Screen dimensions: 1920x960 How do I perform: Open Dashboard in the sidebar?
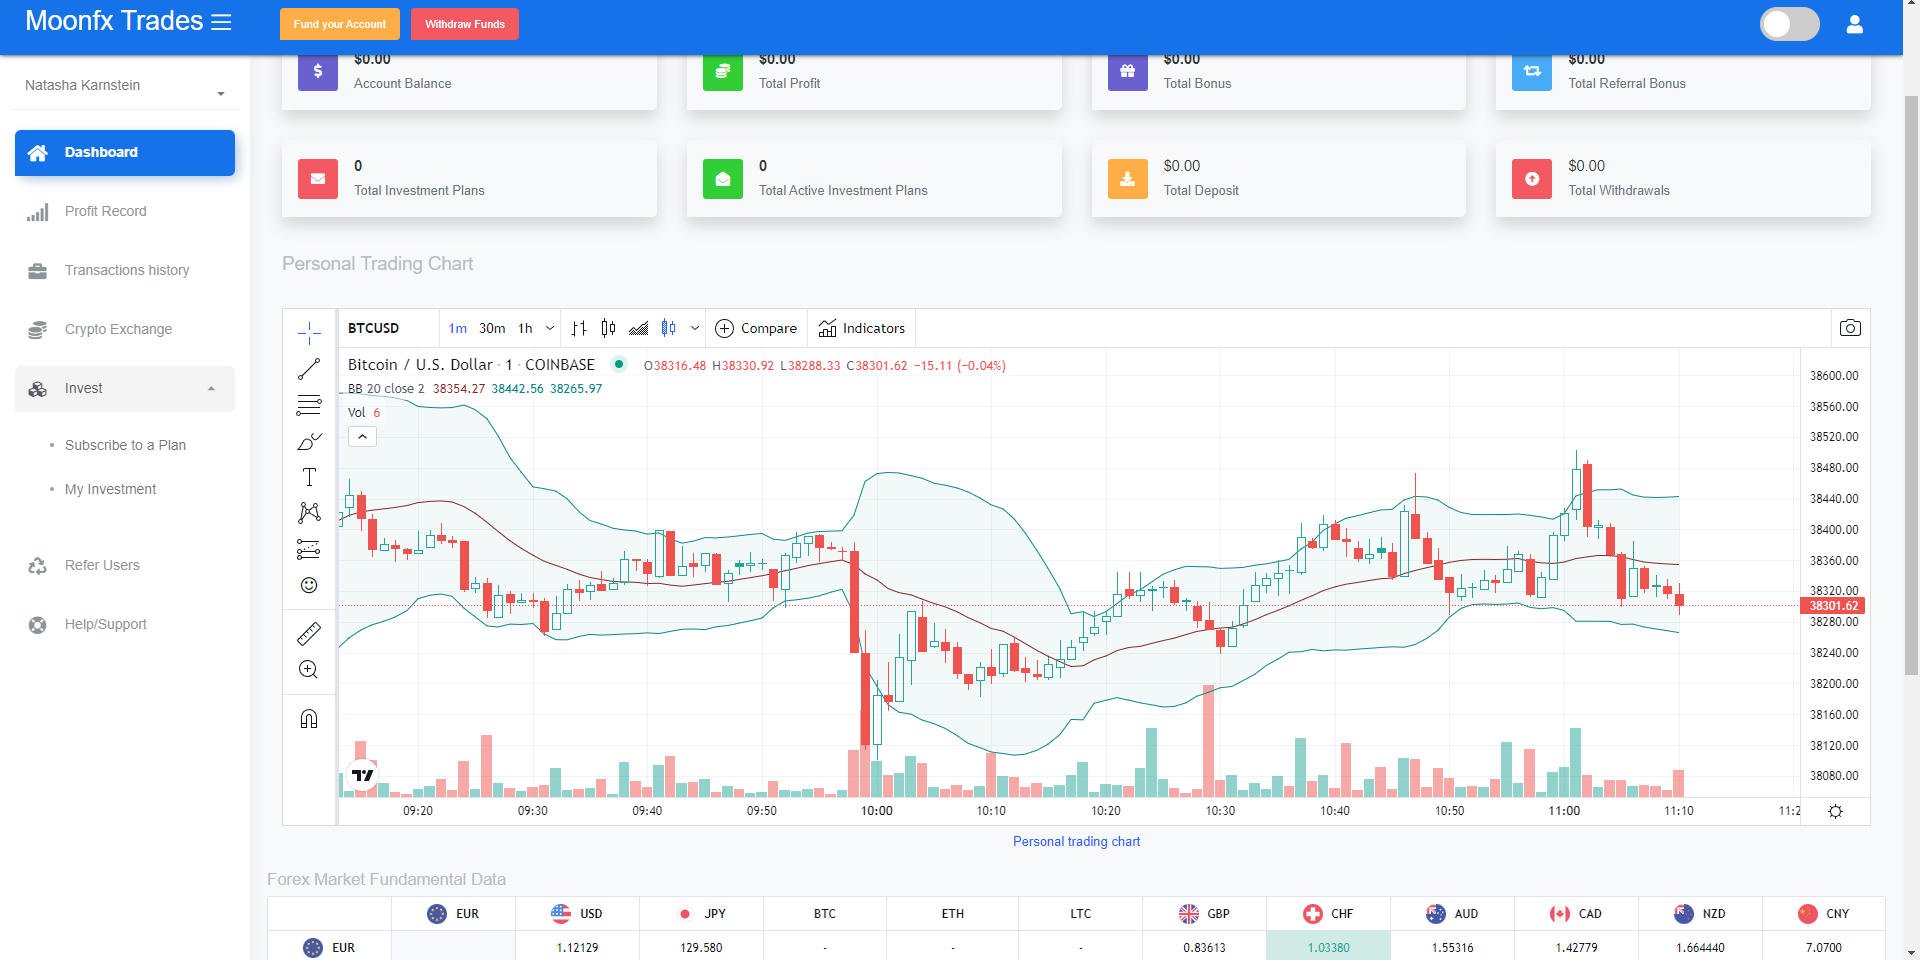125,153
